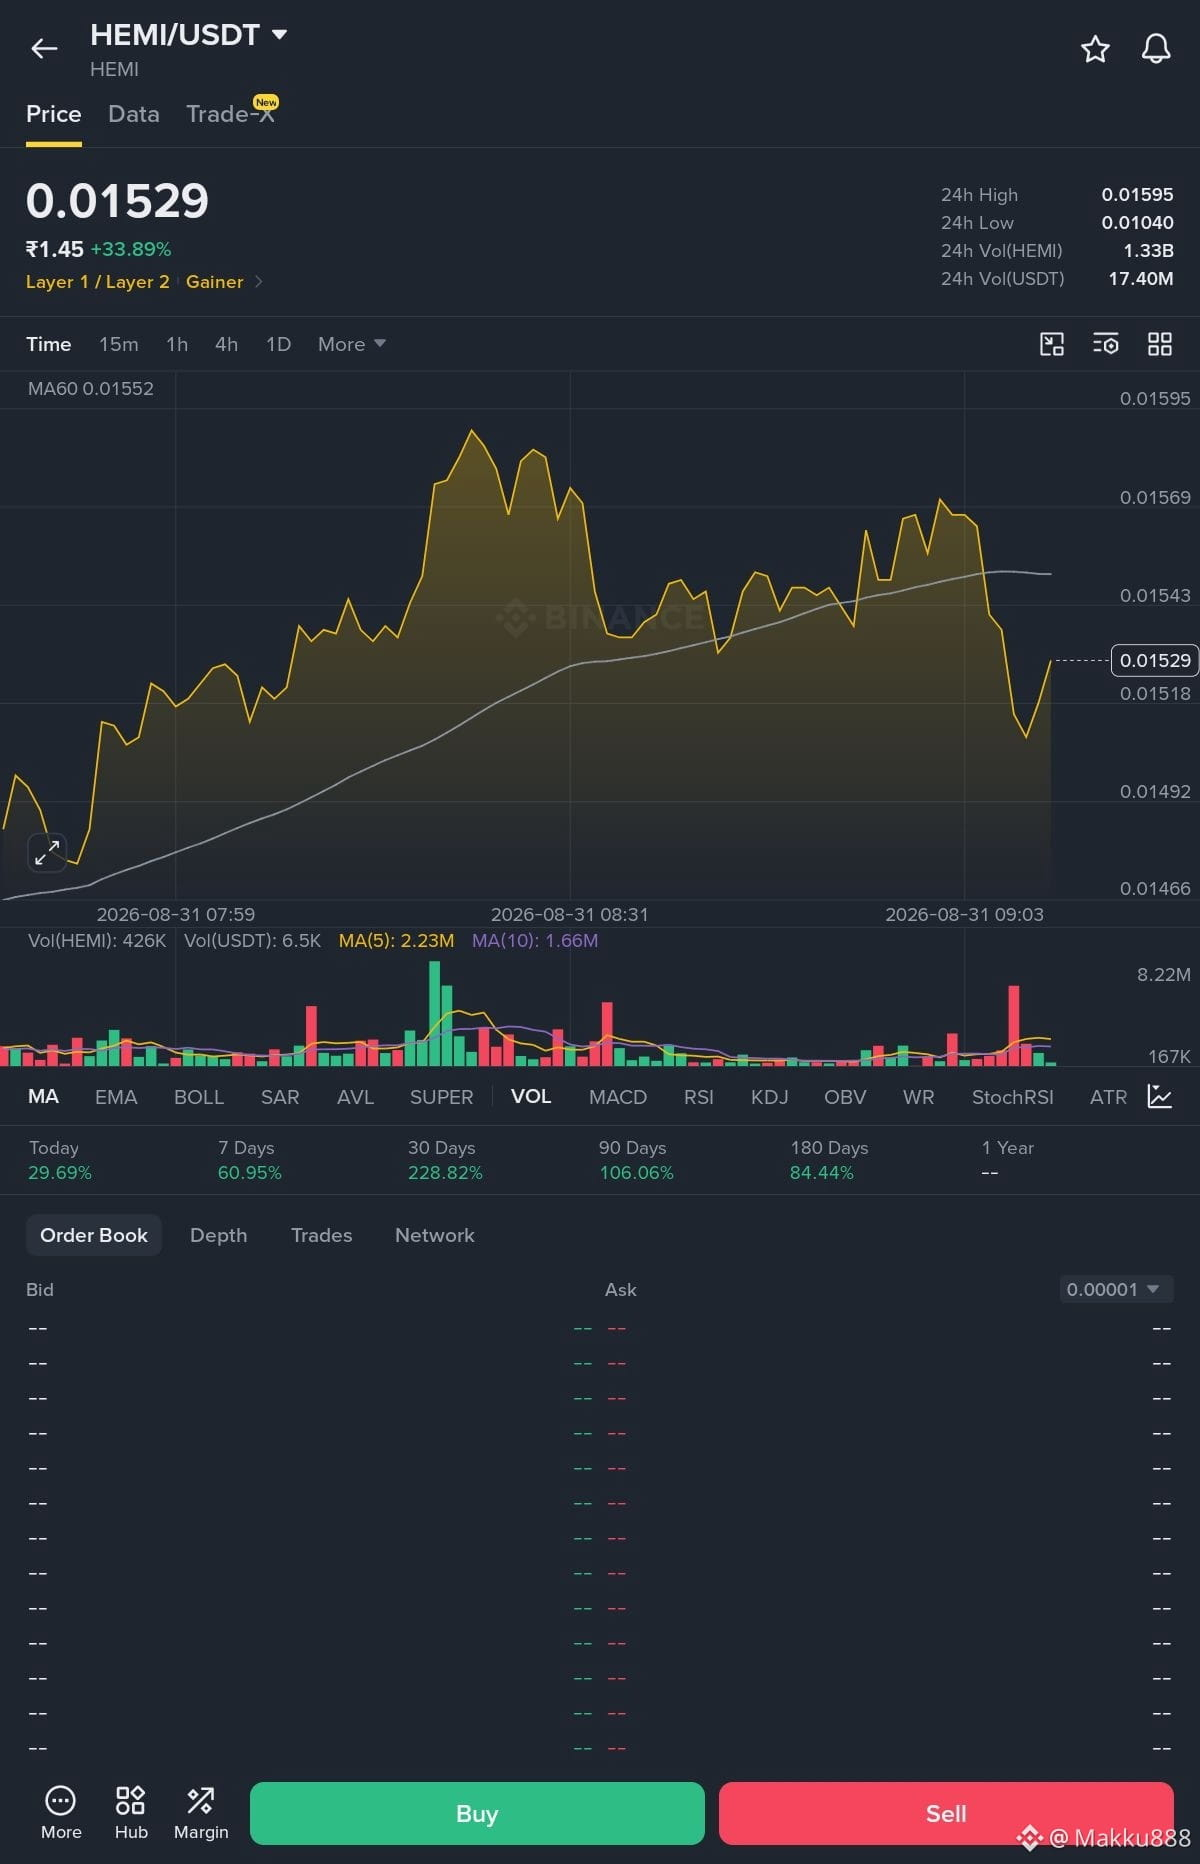Open the multi-chart grid layout icon
1200x1864 pixels.
point(1160,344)
